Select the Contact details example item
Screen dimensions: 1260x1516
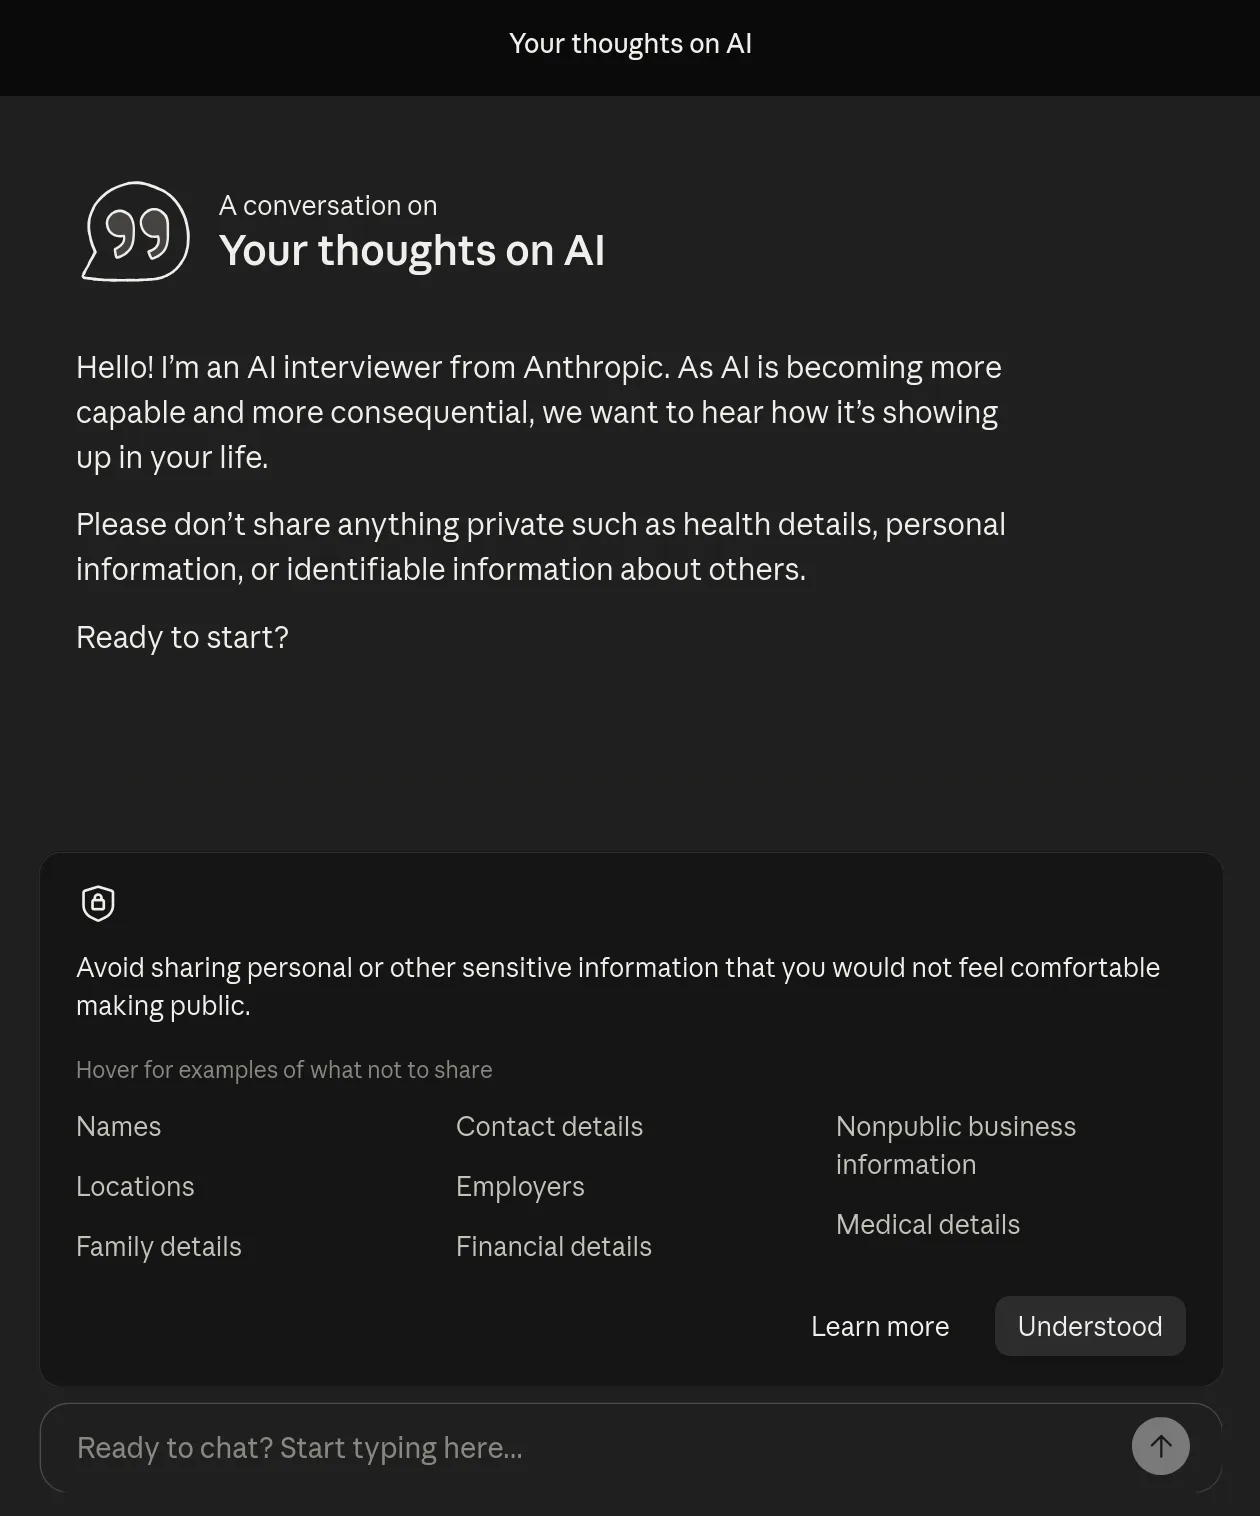pos(549,1126)
